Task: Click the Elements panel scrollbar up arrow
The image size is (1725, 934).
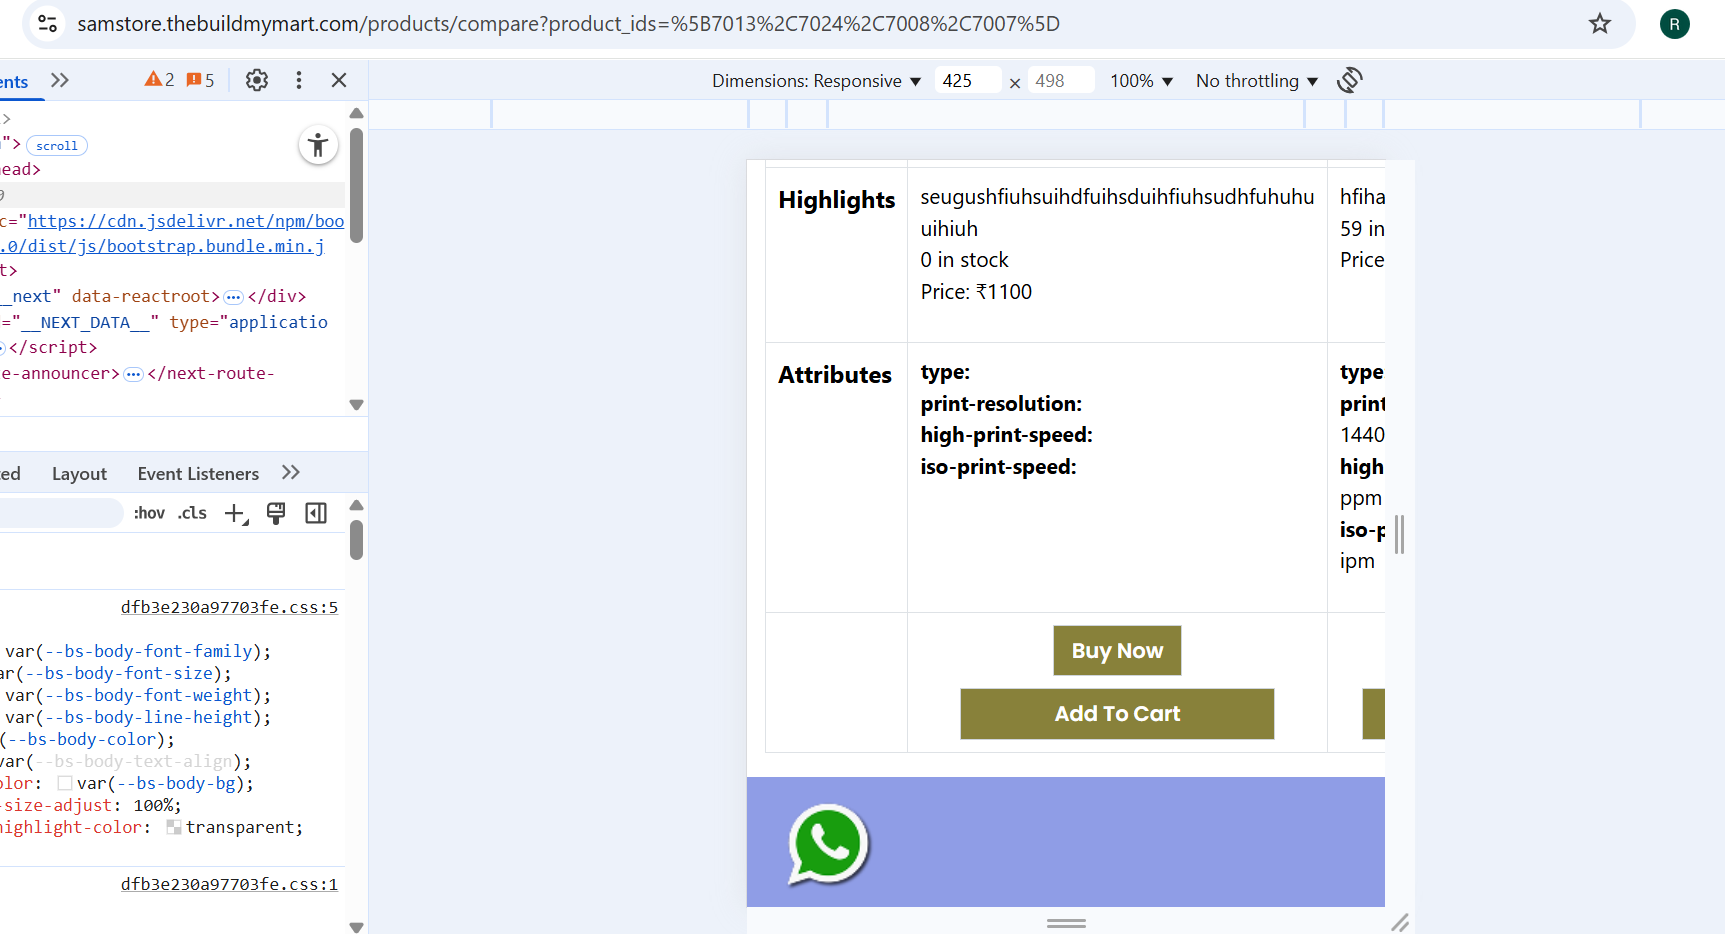Action: pos(356,113)
